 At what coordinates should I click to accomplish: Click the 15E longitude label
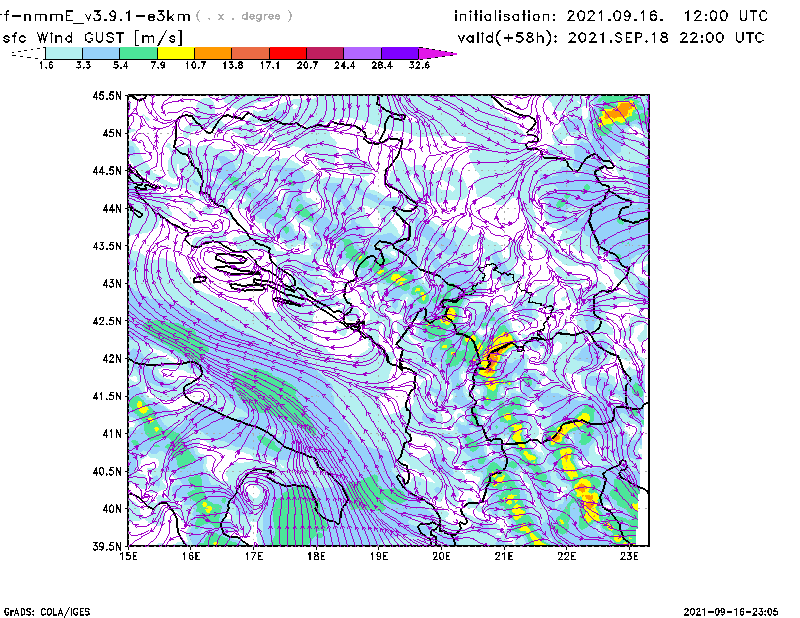128,556
